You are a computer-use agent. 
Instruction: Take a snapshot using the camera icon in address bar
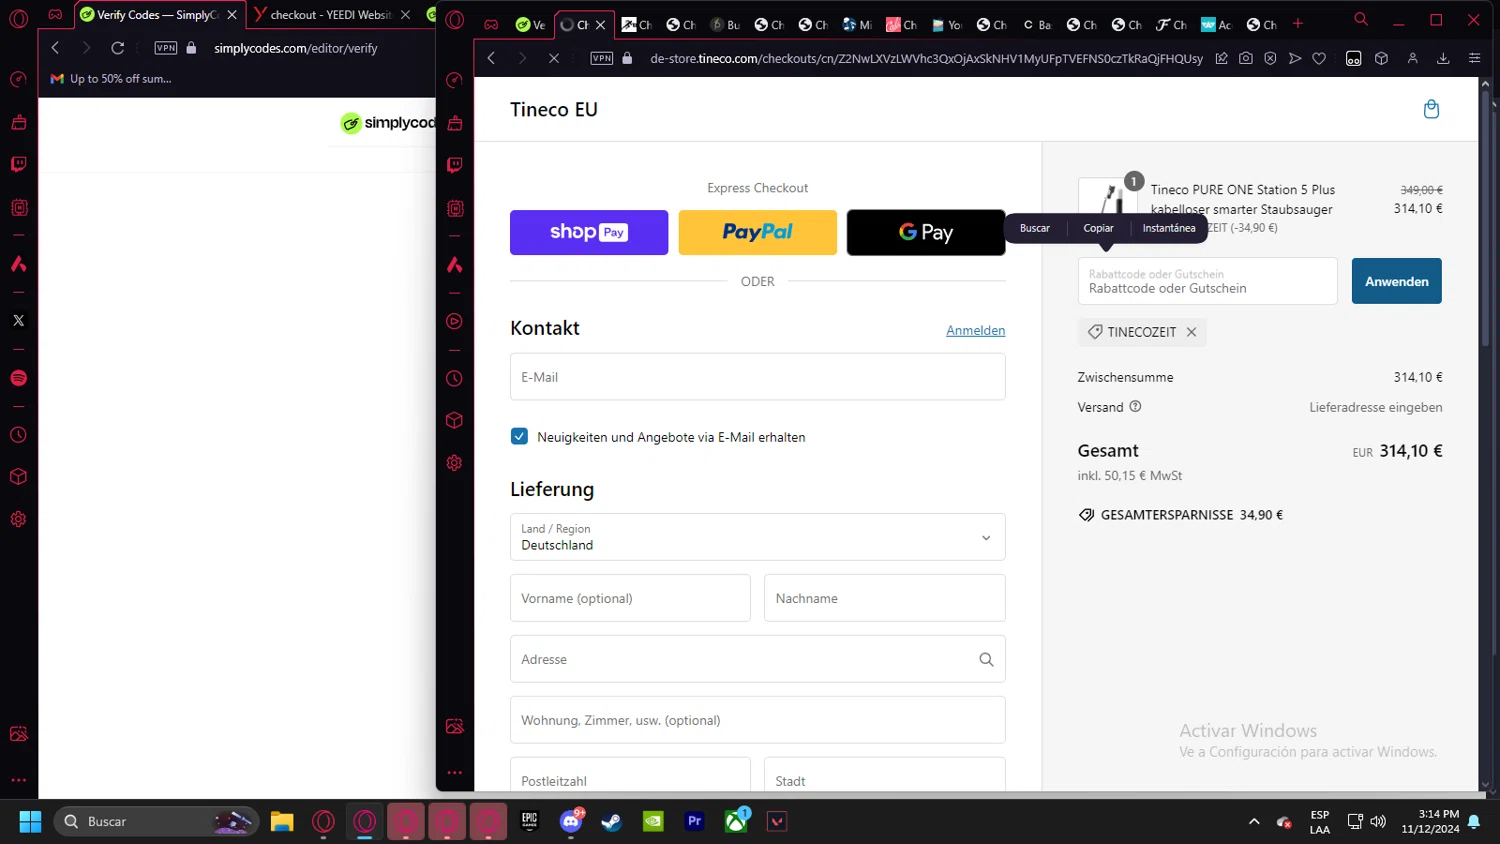click(x=1246, y=59)
